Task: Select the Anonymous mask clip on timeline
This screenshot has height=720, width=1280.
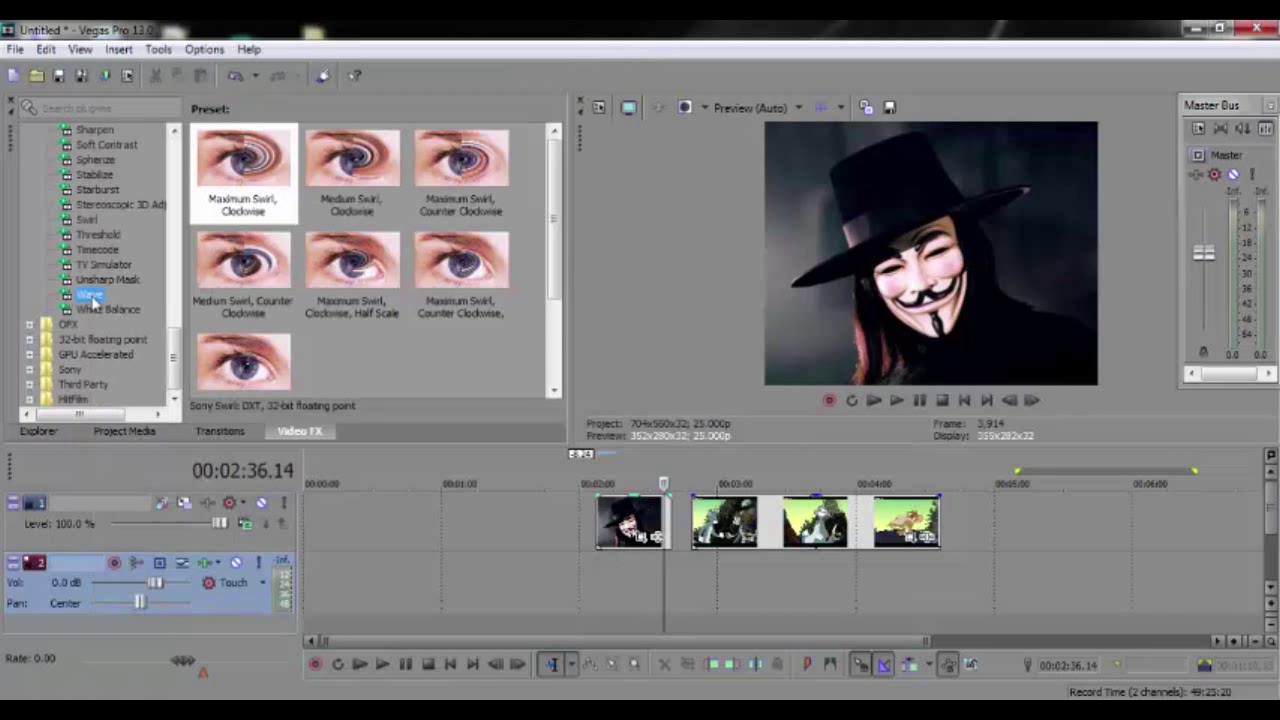Action: coord(631,522)
